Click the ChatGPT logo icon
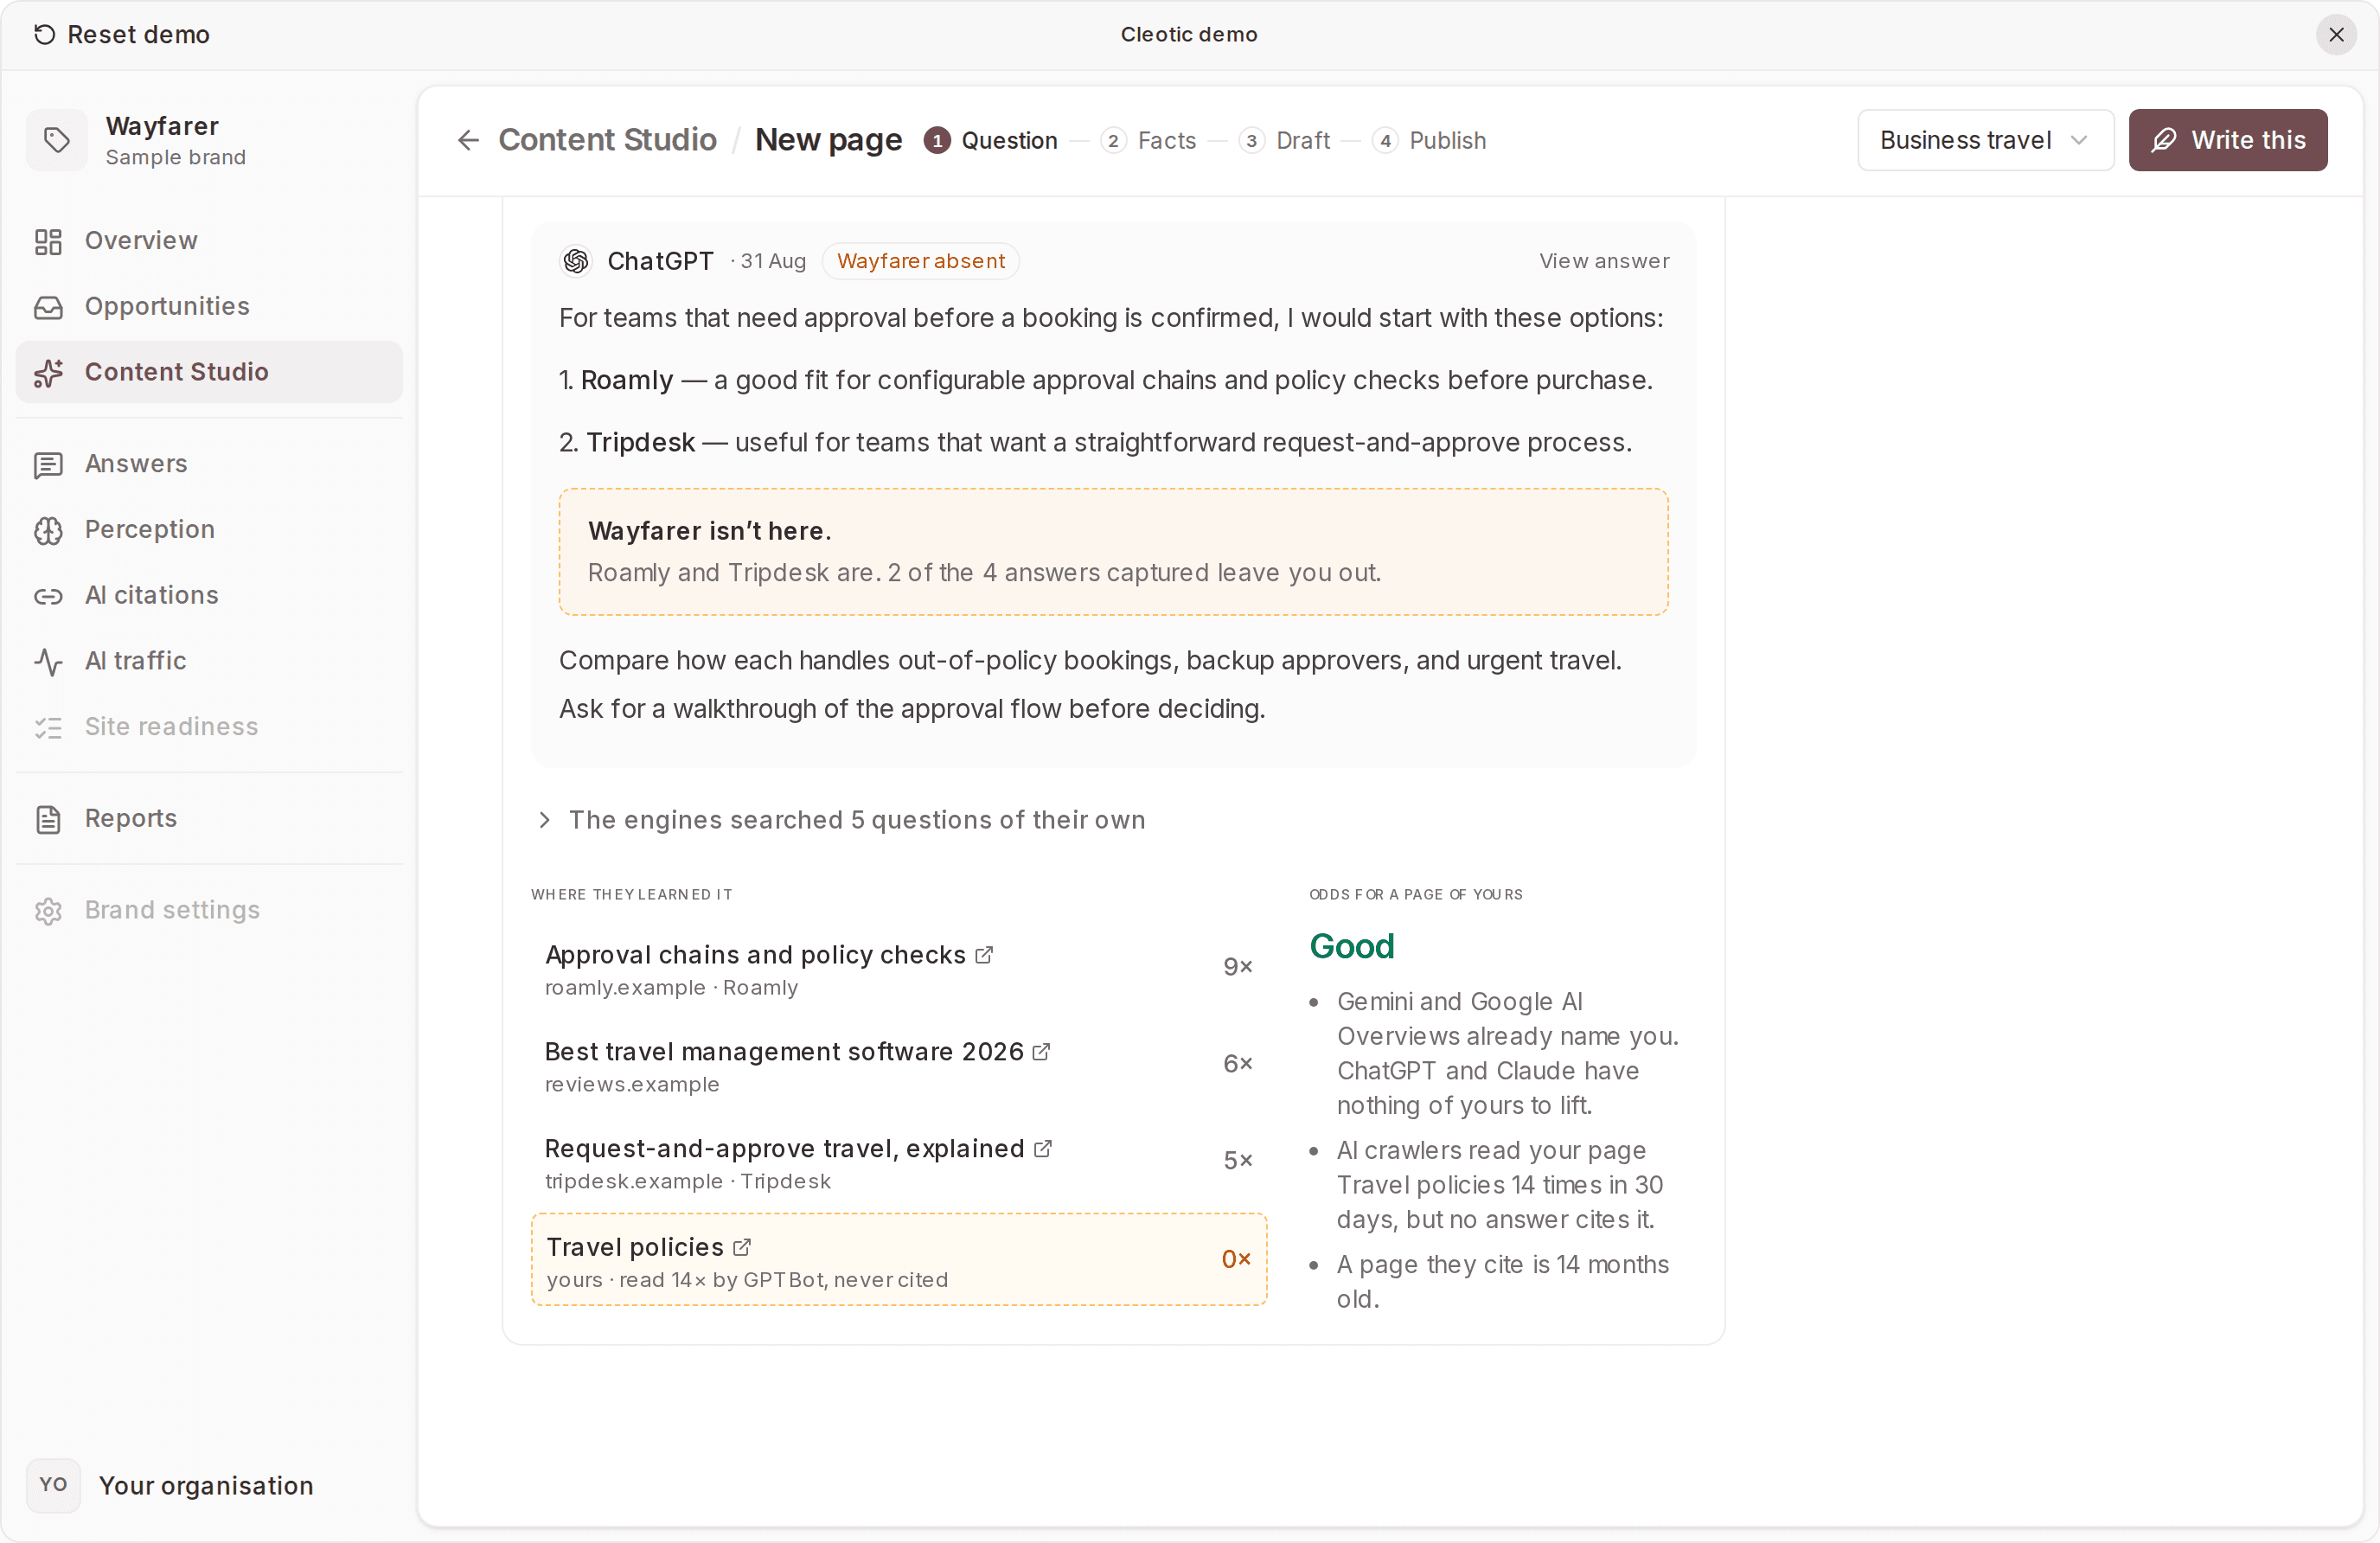This screenshot has width=2380, height=1543. coord(576,261)
